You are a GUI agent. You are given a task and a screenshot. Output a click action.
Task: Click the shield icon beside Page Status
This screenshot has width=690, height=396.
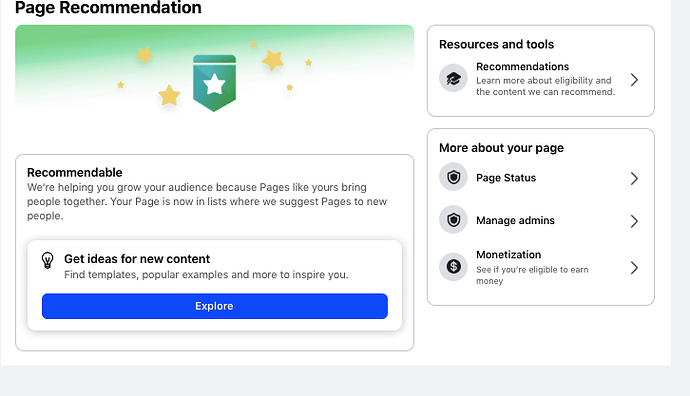[453, 177]
